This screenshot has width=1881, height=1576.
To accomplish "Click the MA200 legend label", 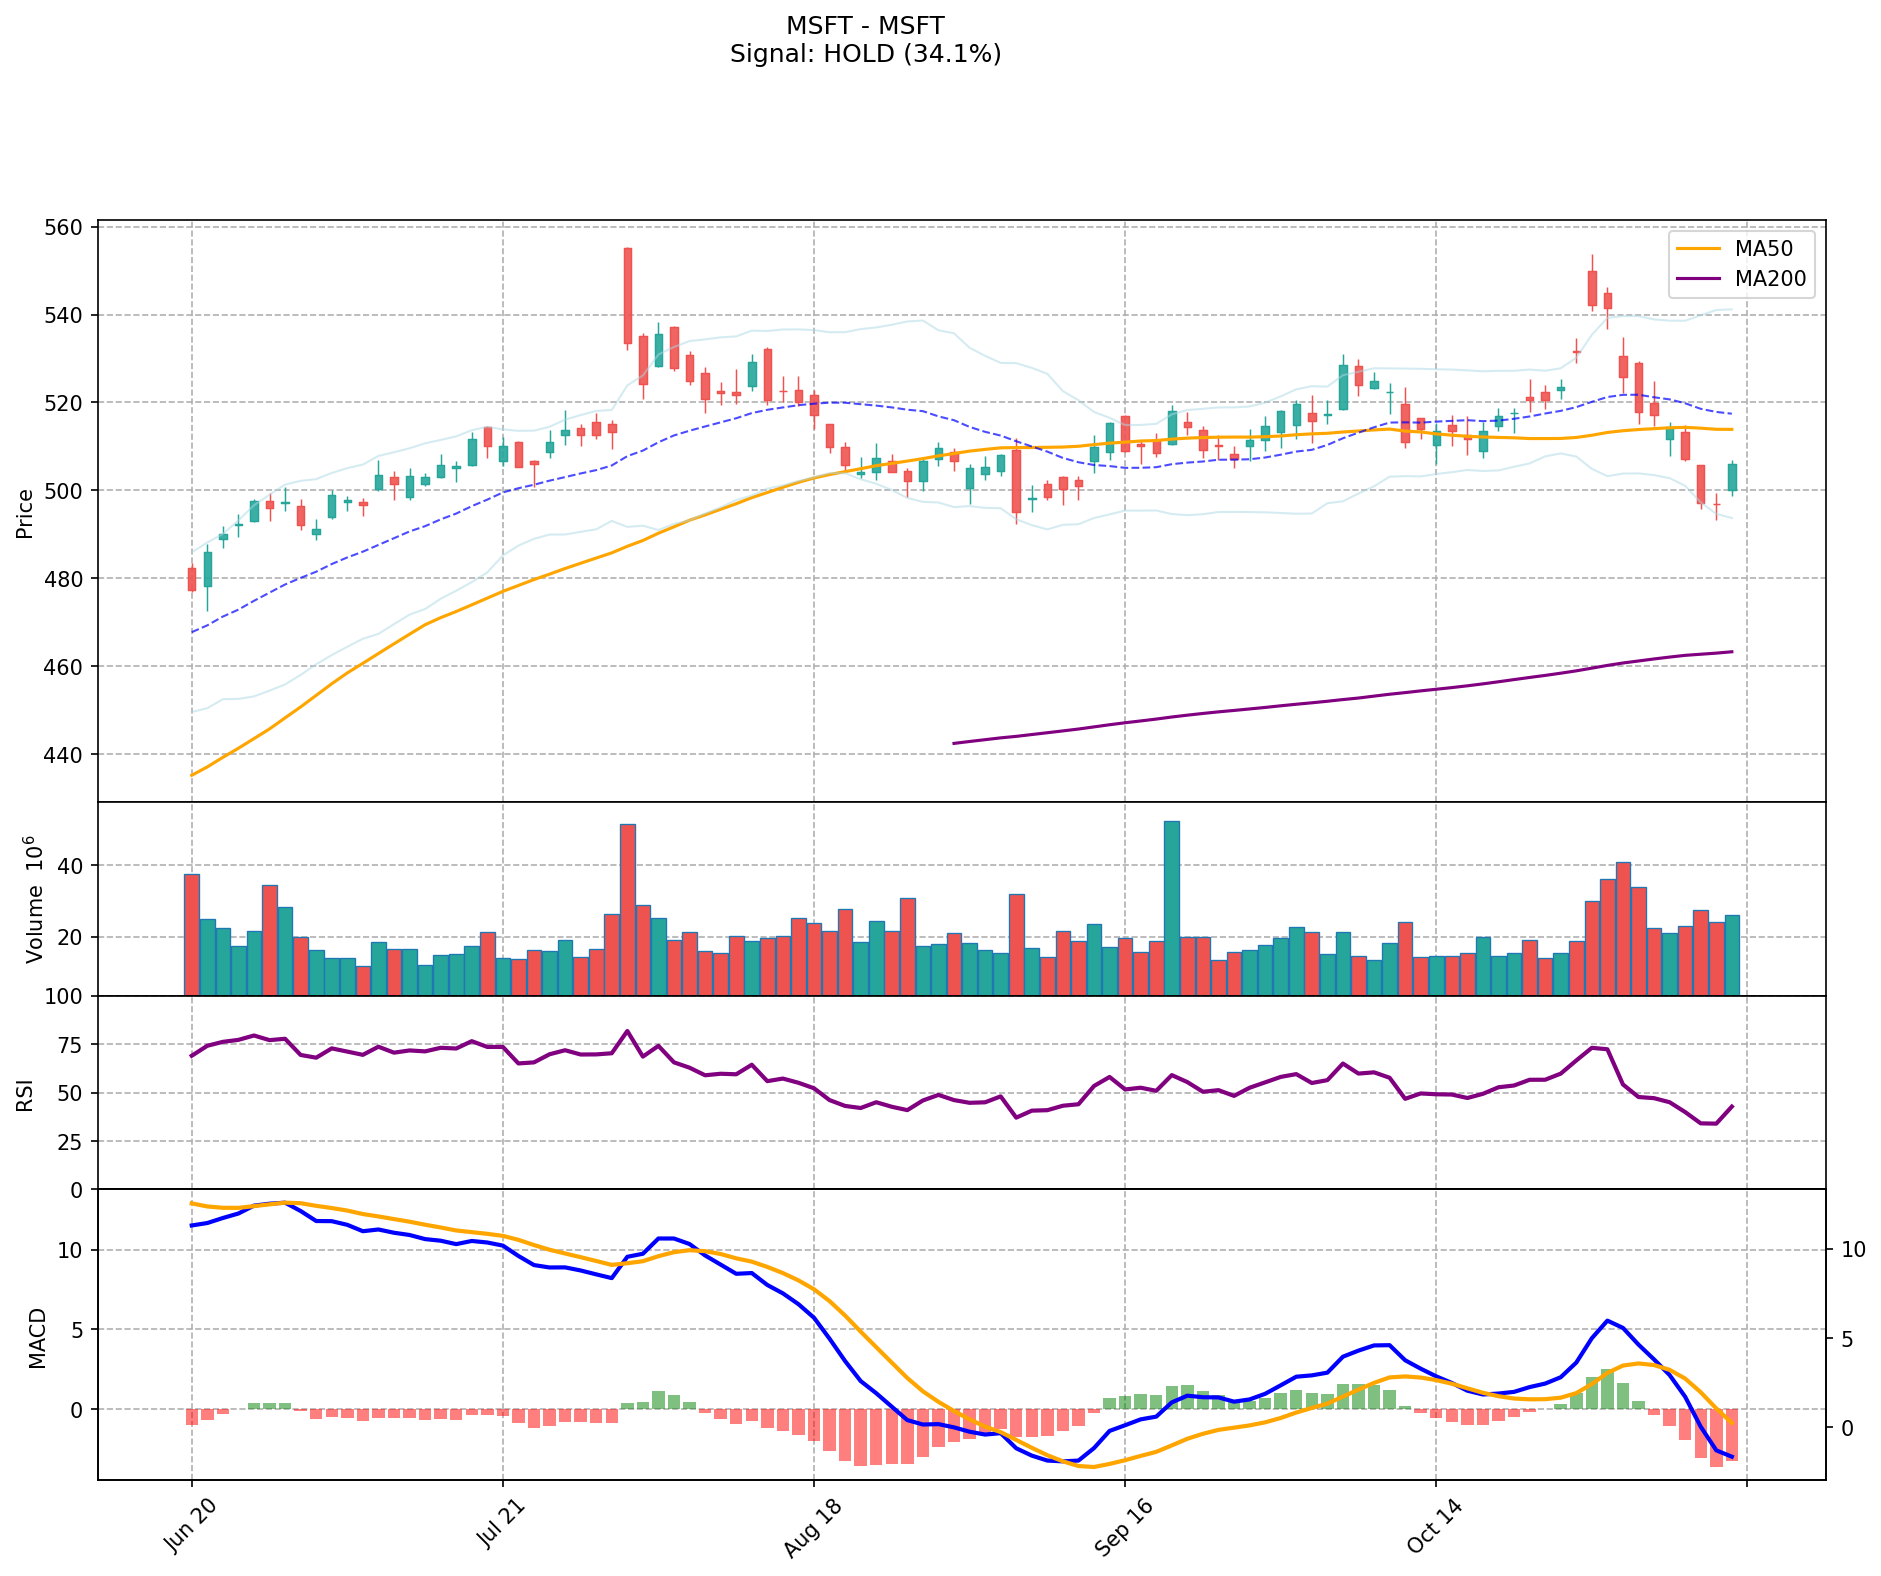I will click(x=1770, y=279).
